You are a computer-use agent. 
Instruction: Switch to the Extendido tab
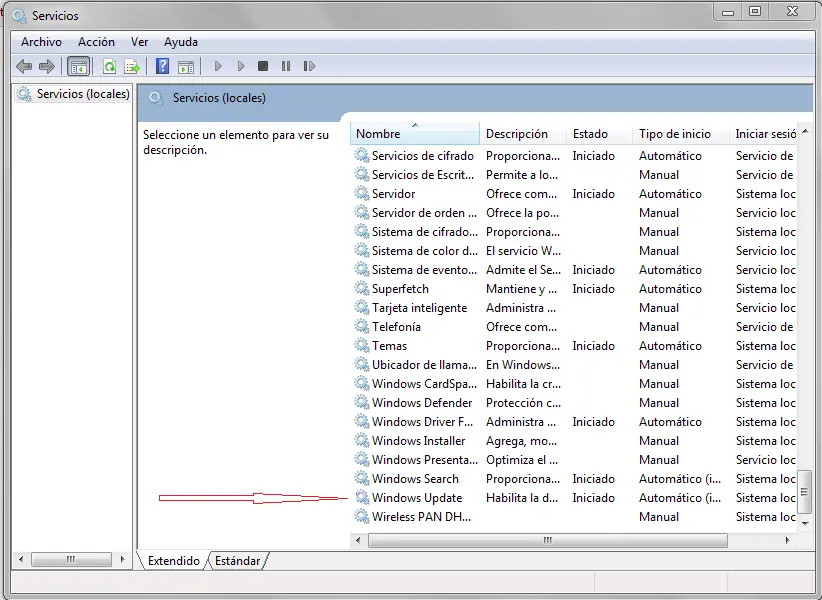pyautogui.click(x=174, y=561)
